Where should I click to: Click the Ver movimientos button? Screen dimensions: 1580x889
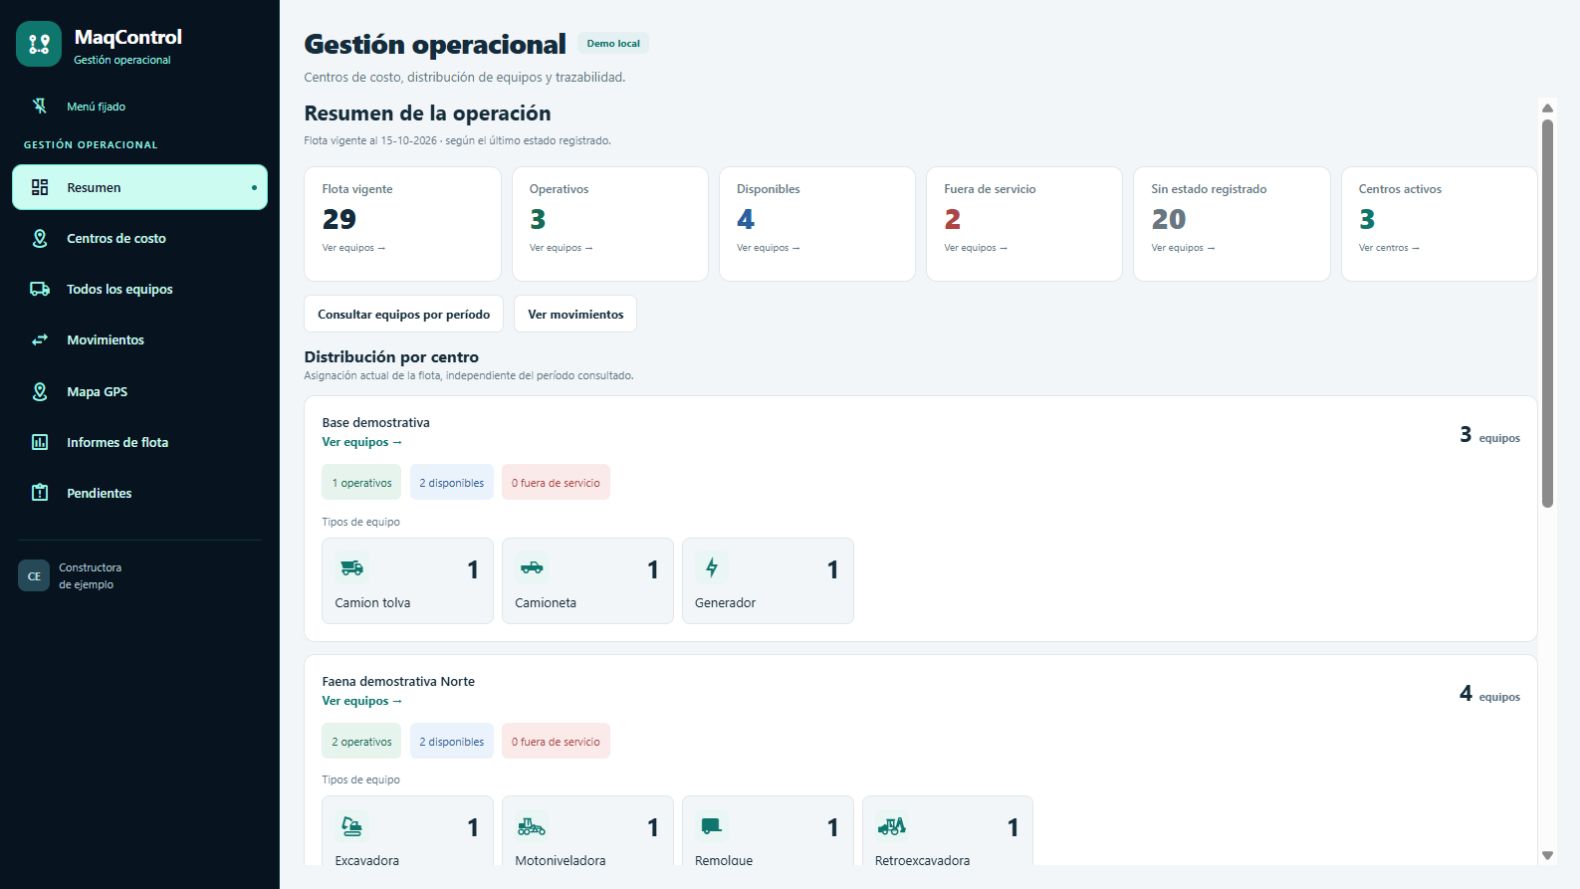pos(575,314)
